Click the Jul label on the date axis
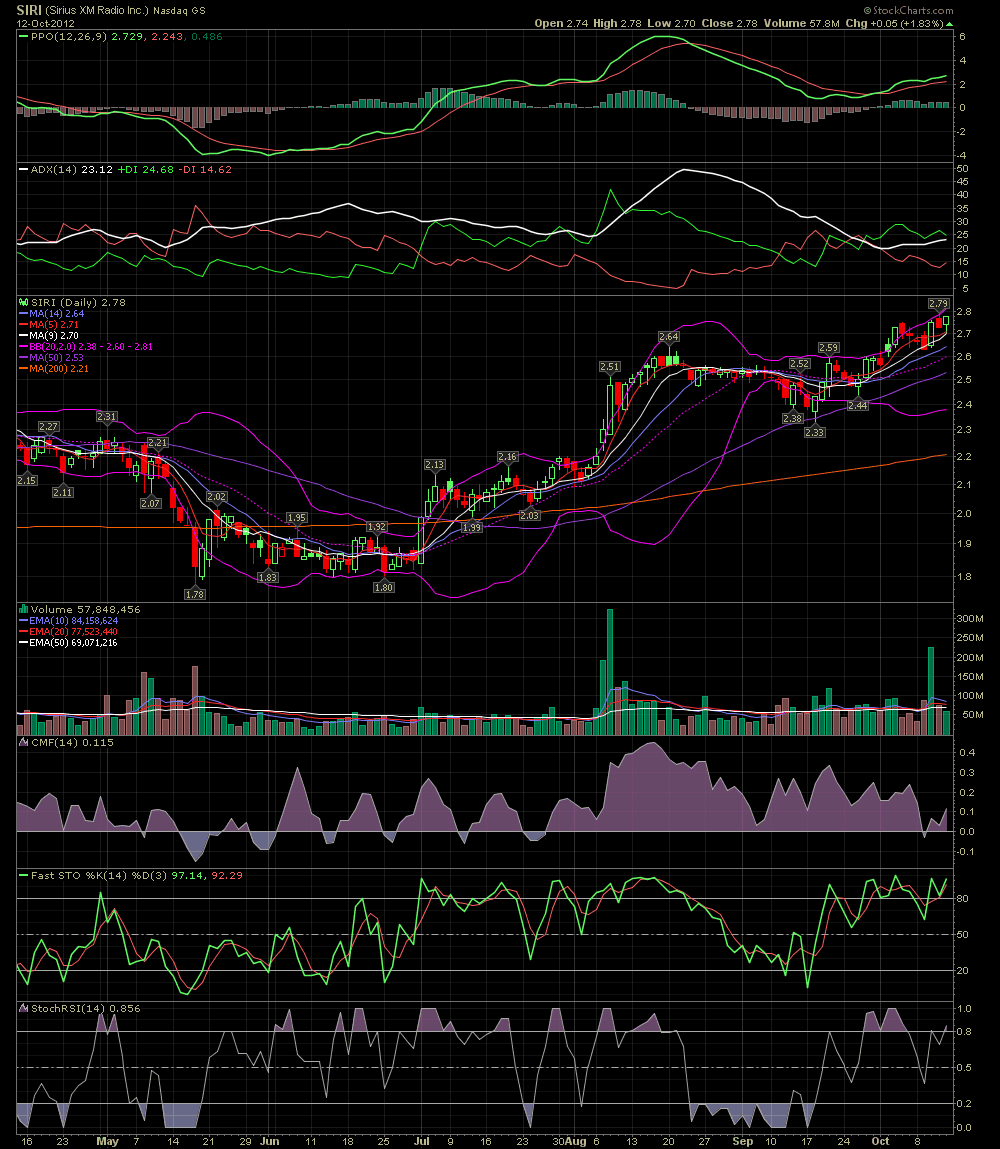 (x=421, y=1141)
